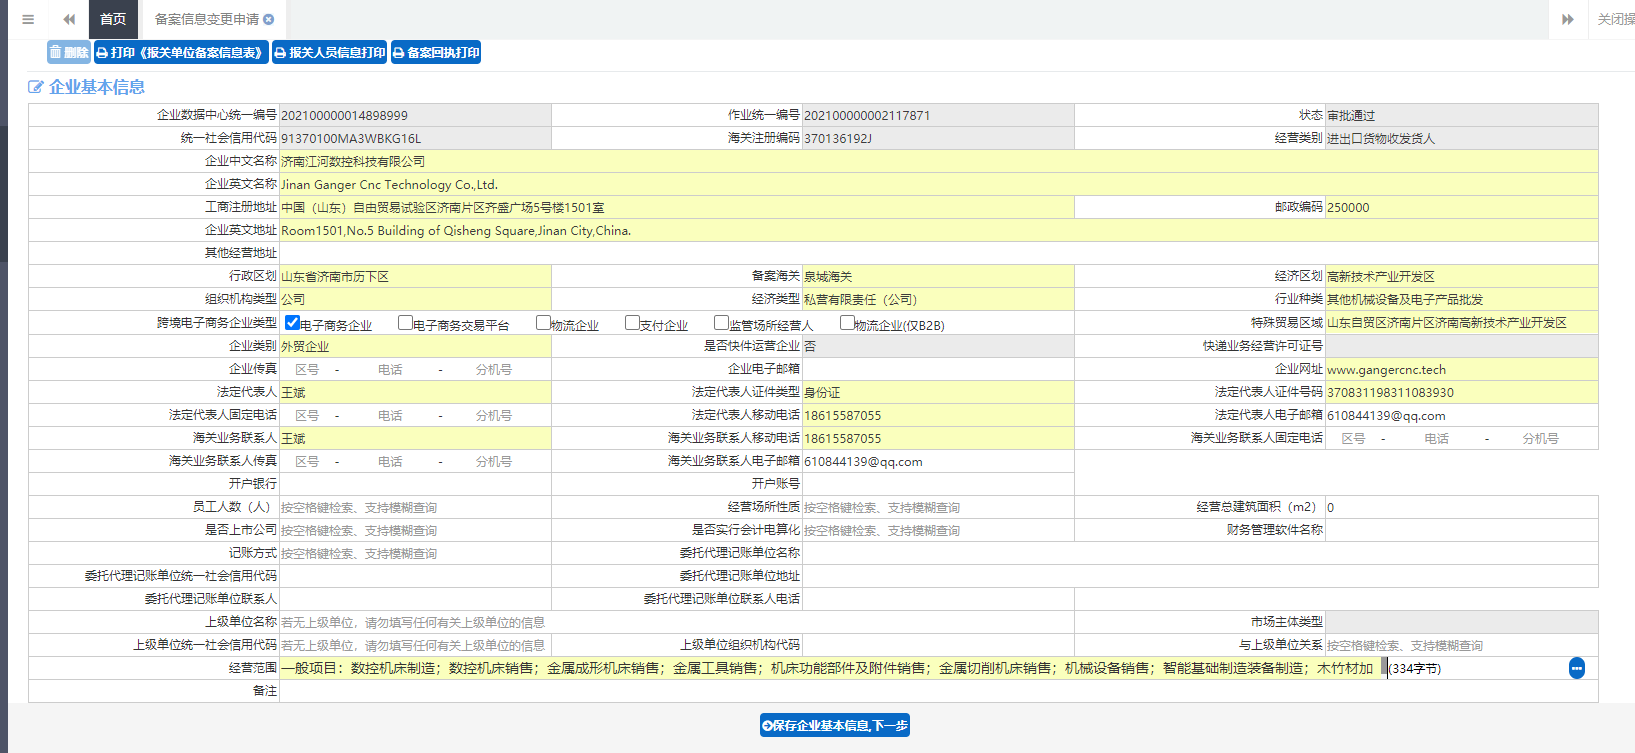Click the 企业中文名称 input field
Image resolution: width=1635 pixels, height=753 pixels.
pos(939,161)
